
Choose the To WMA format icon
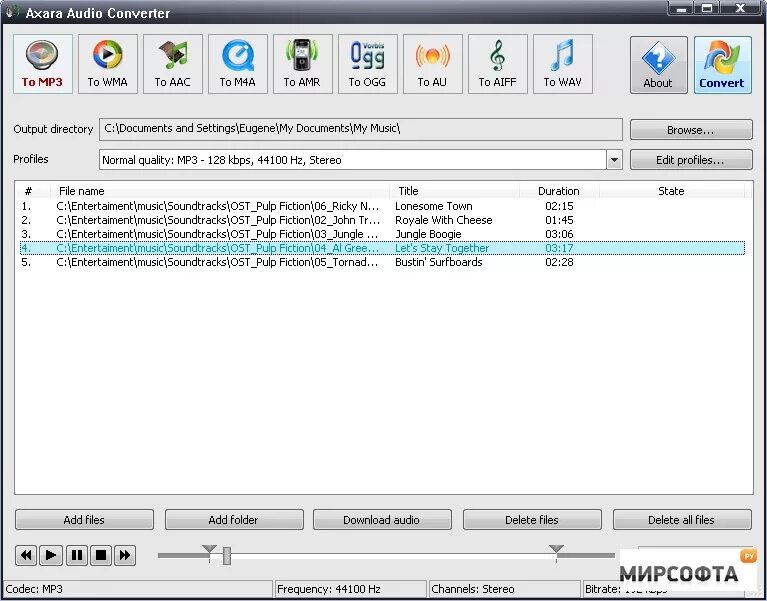click(x=108, y=64)
